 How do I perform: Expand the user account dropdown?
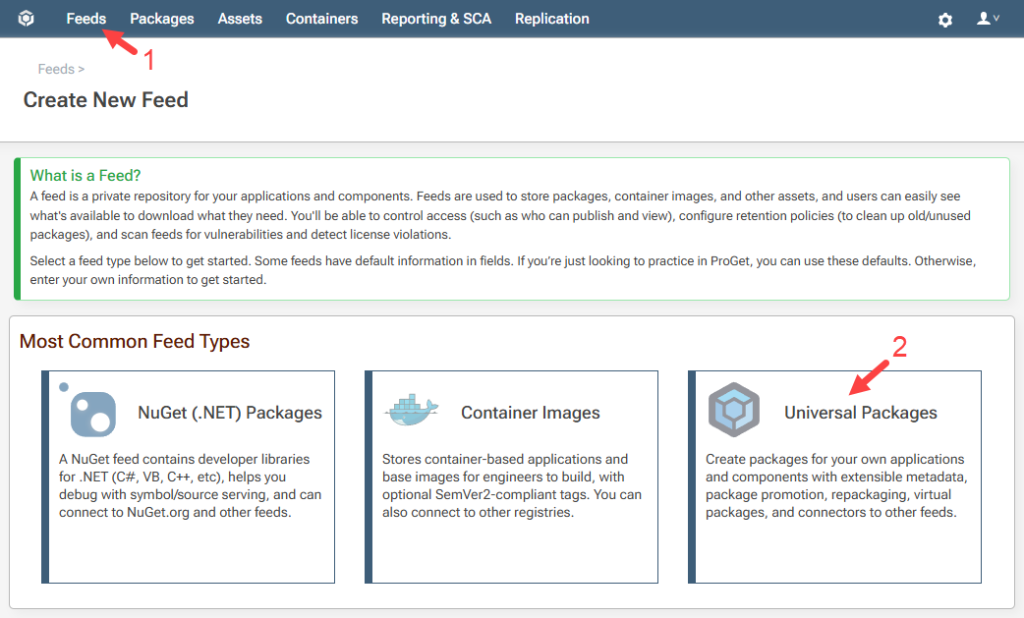988,19
